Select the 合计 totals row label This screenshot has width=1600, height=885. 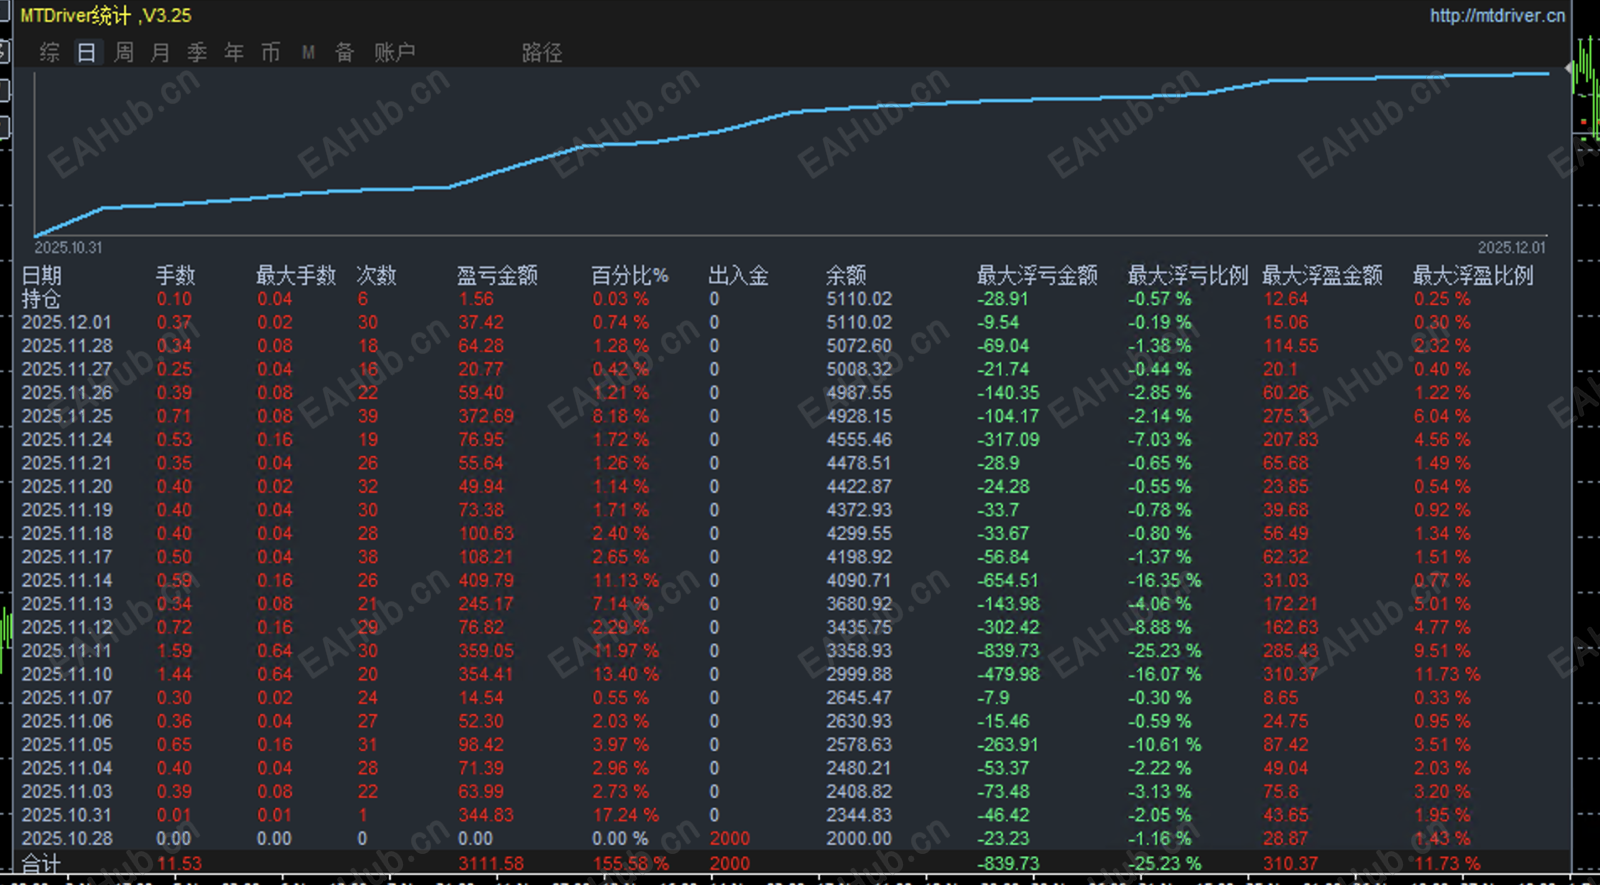tap(42, 863)
